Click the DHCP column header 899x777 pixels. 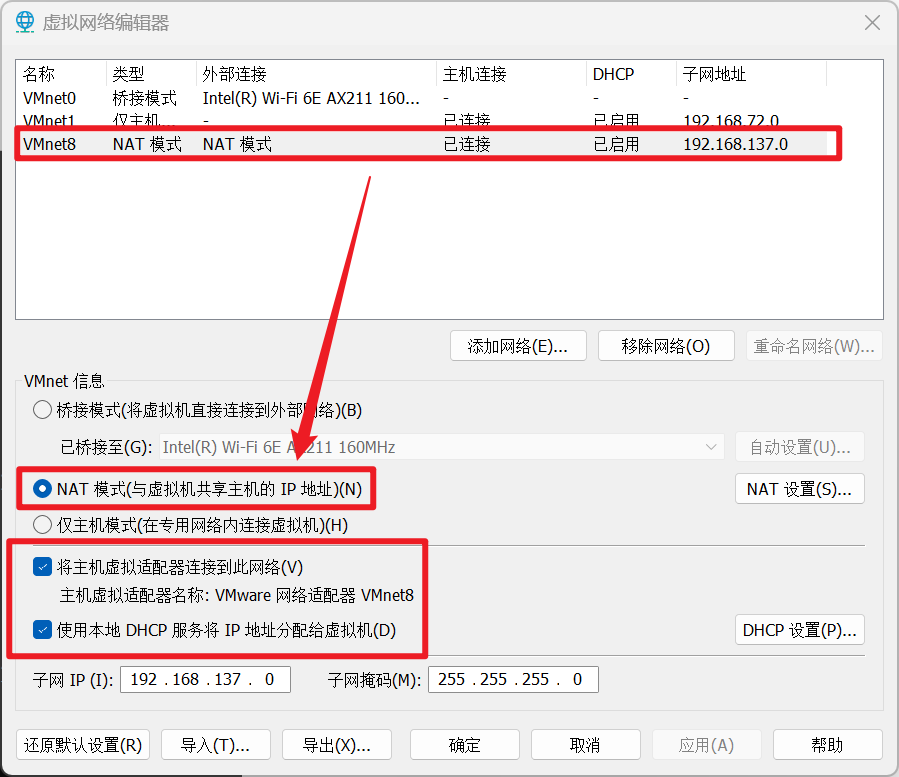pyautogui.click(x=631, y=74)
